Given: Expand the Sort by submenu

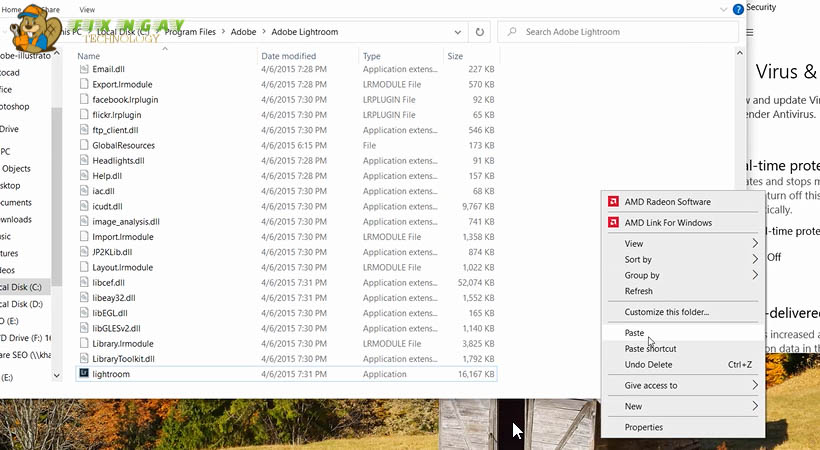Looking at the screenshot, I should (755, 259).
